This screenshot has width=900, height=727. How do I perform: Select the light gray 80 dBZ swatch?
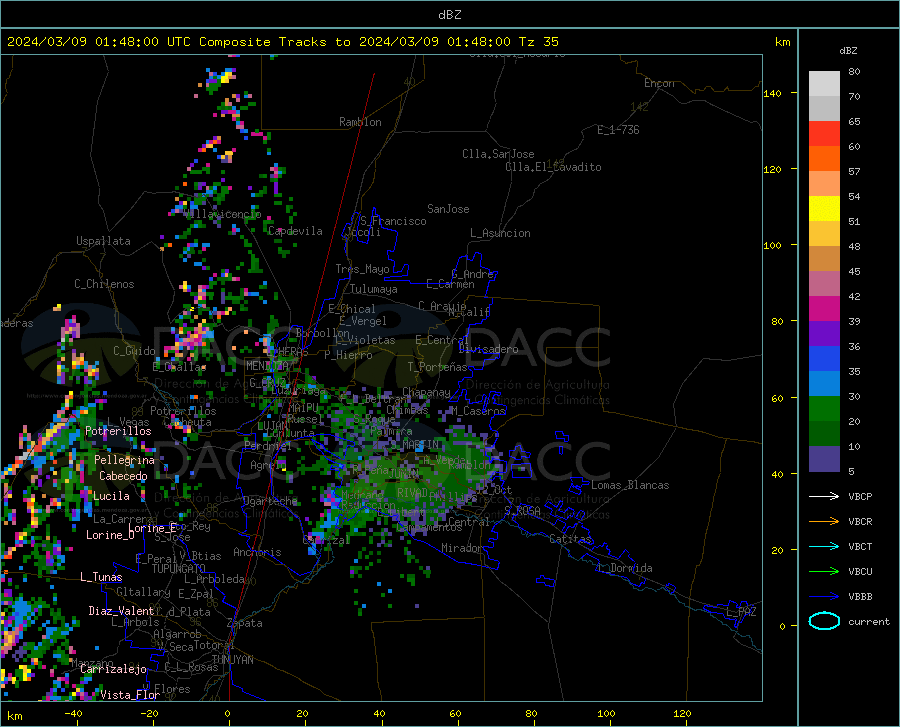824,84
